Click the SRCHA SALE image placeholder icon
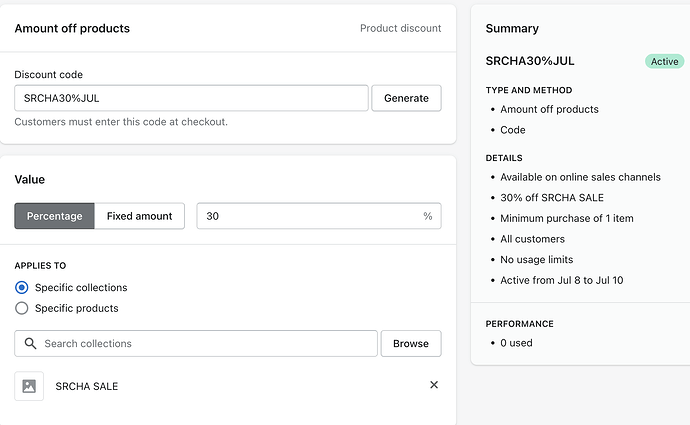 click(x=29, y=386)
